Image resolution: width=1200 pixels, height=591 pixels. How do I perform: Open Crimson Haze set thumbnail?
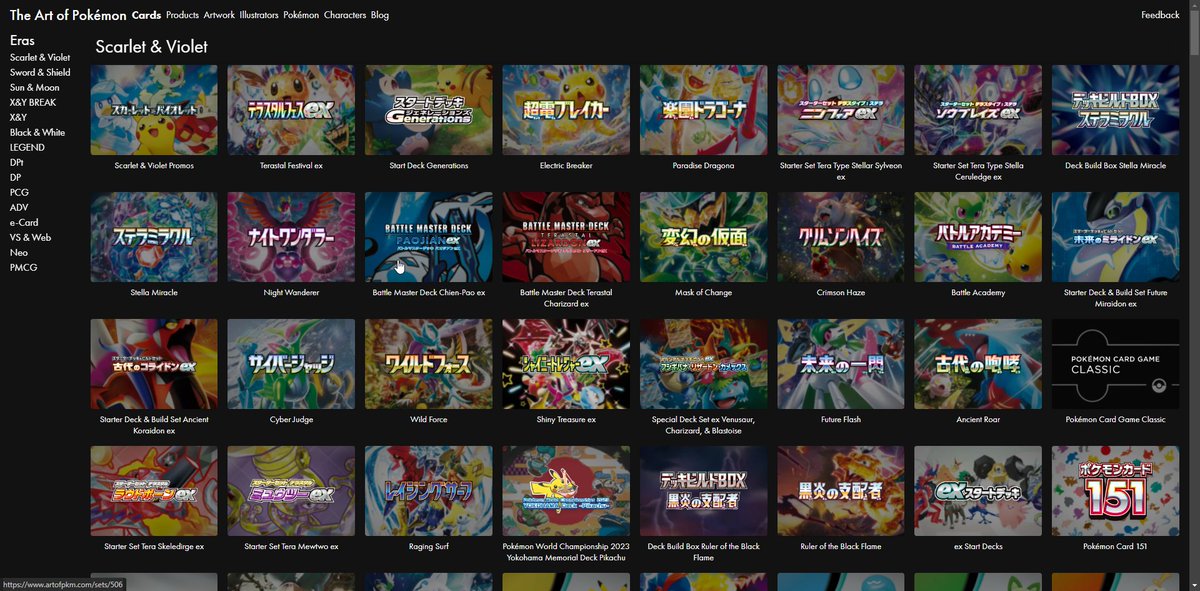[x=841, y=237]
